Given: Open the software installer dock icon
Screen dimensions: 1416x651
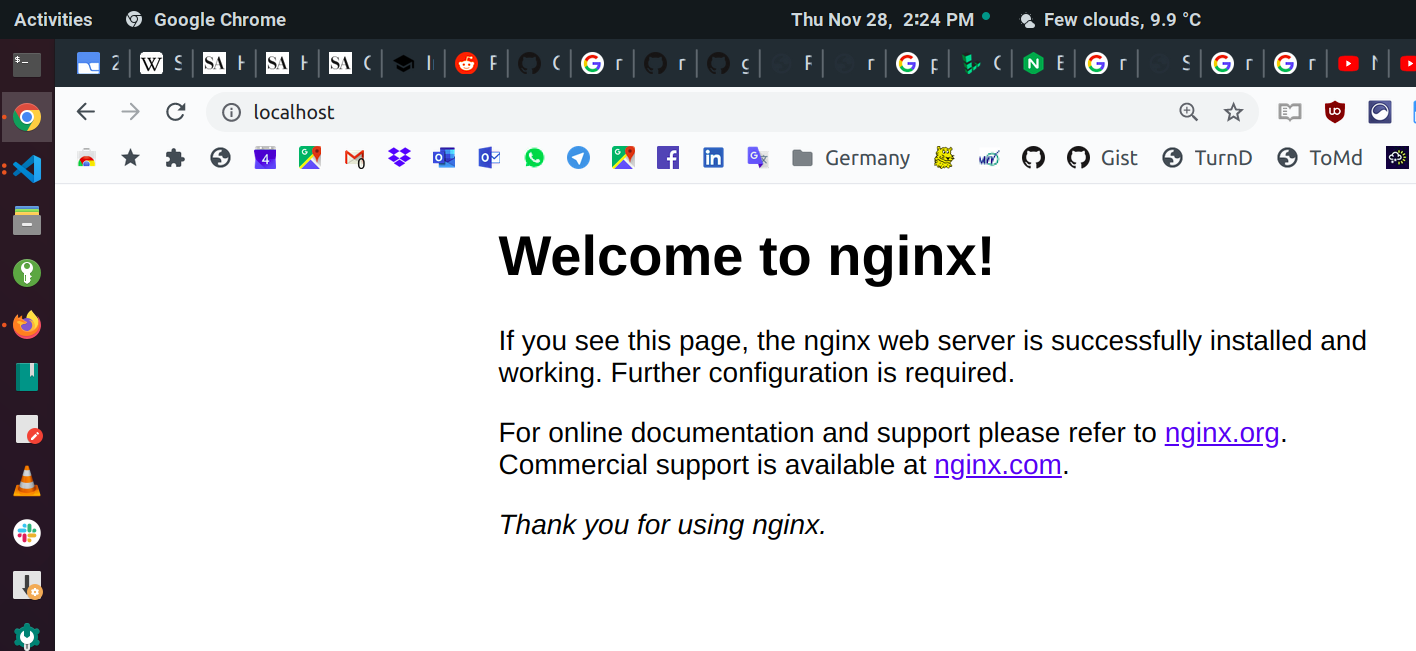Looking at the screenshot, I should pyautogui.click(x=27, y=585).
